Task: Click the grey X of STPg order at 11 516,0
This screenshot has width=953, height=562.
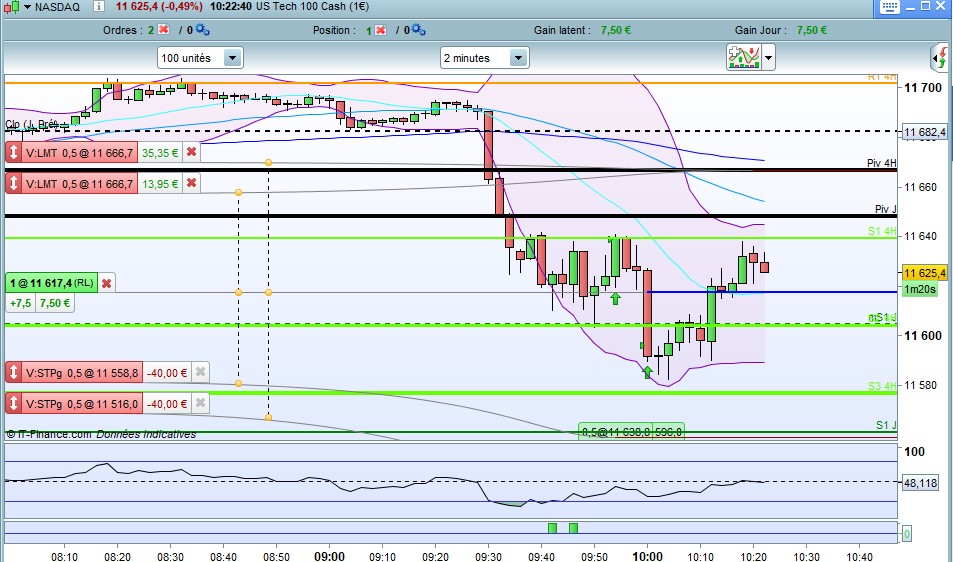Action: 201,403
